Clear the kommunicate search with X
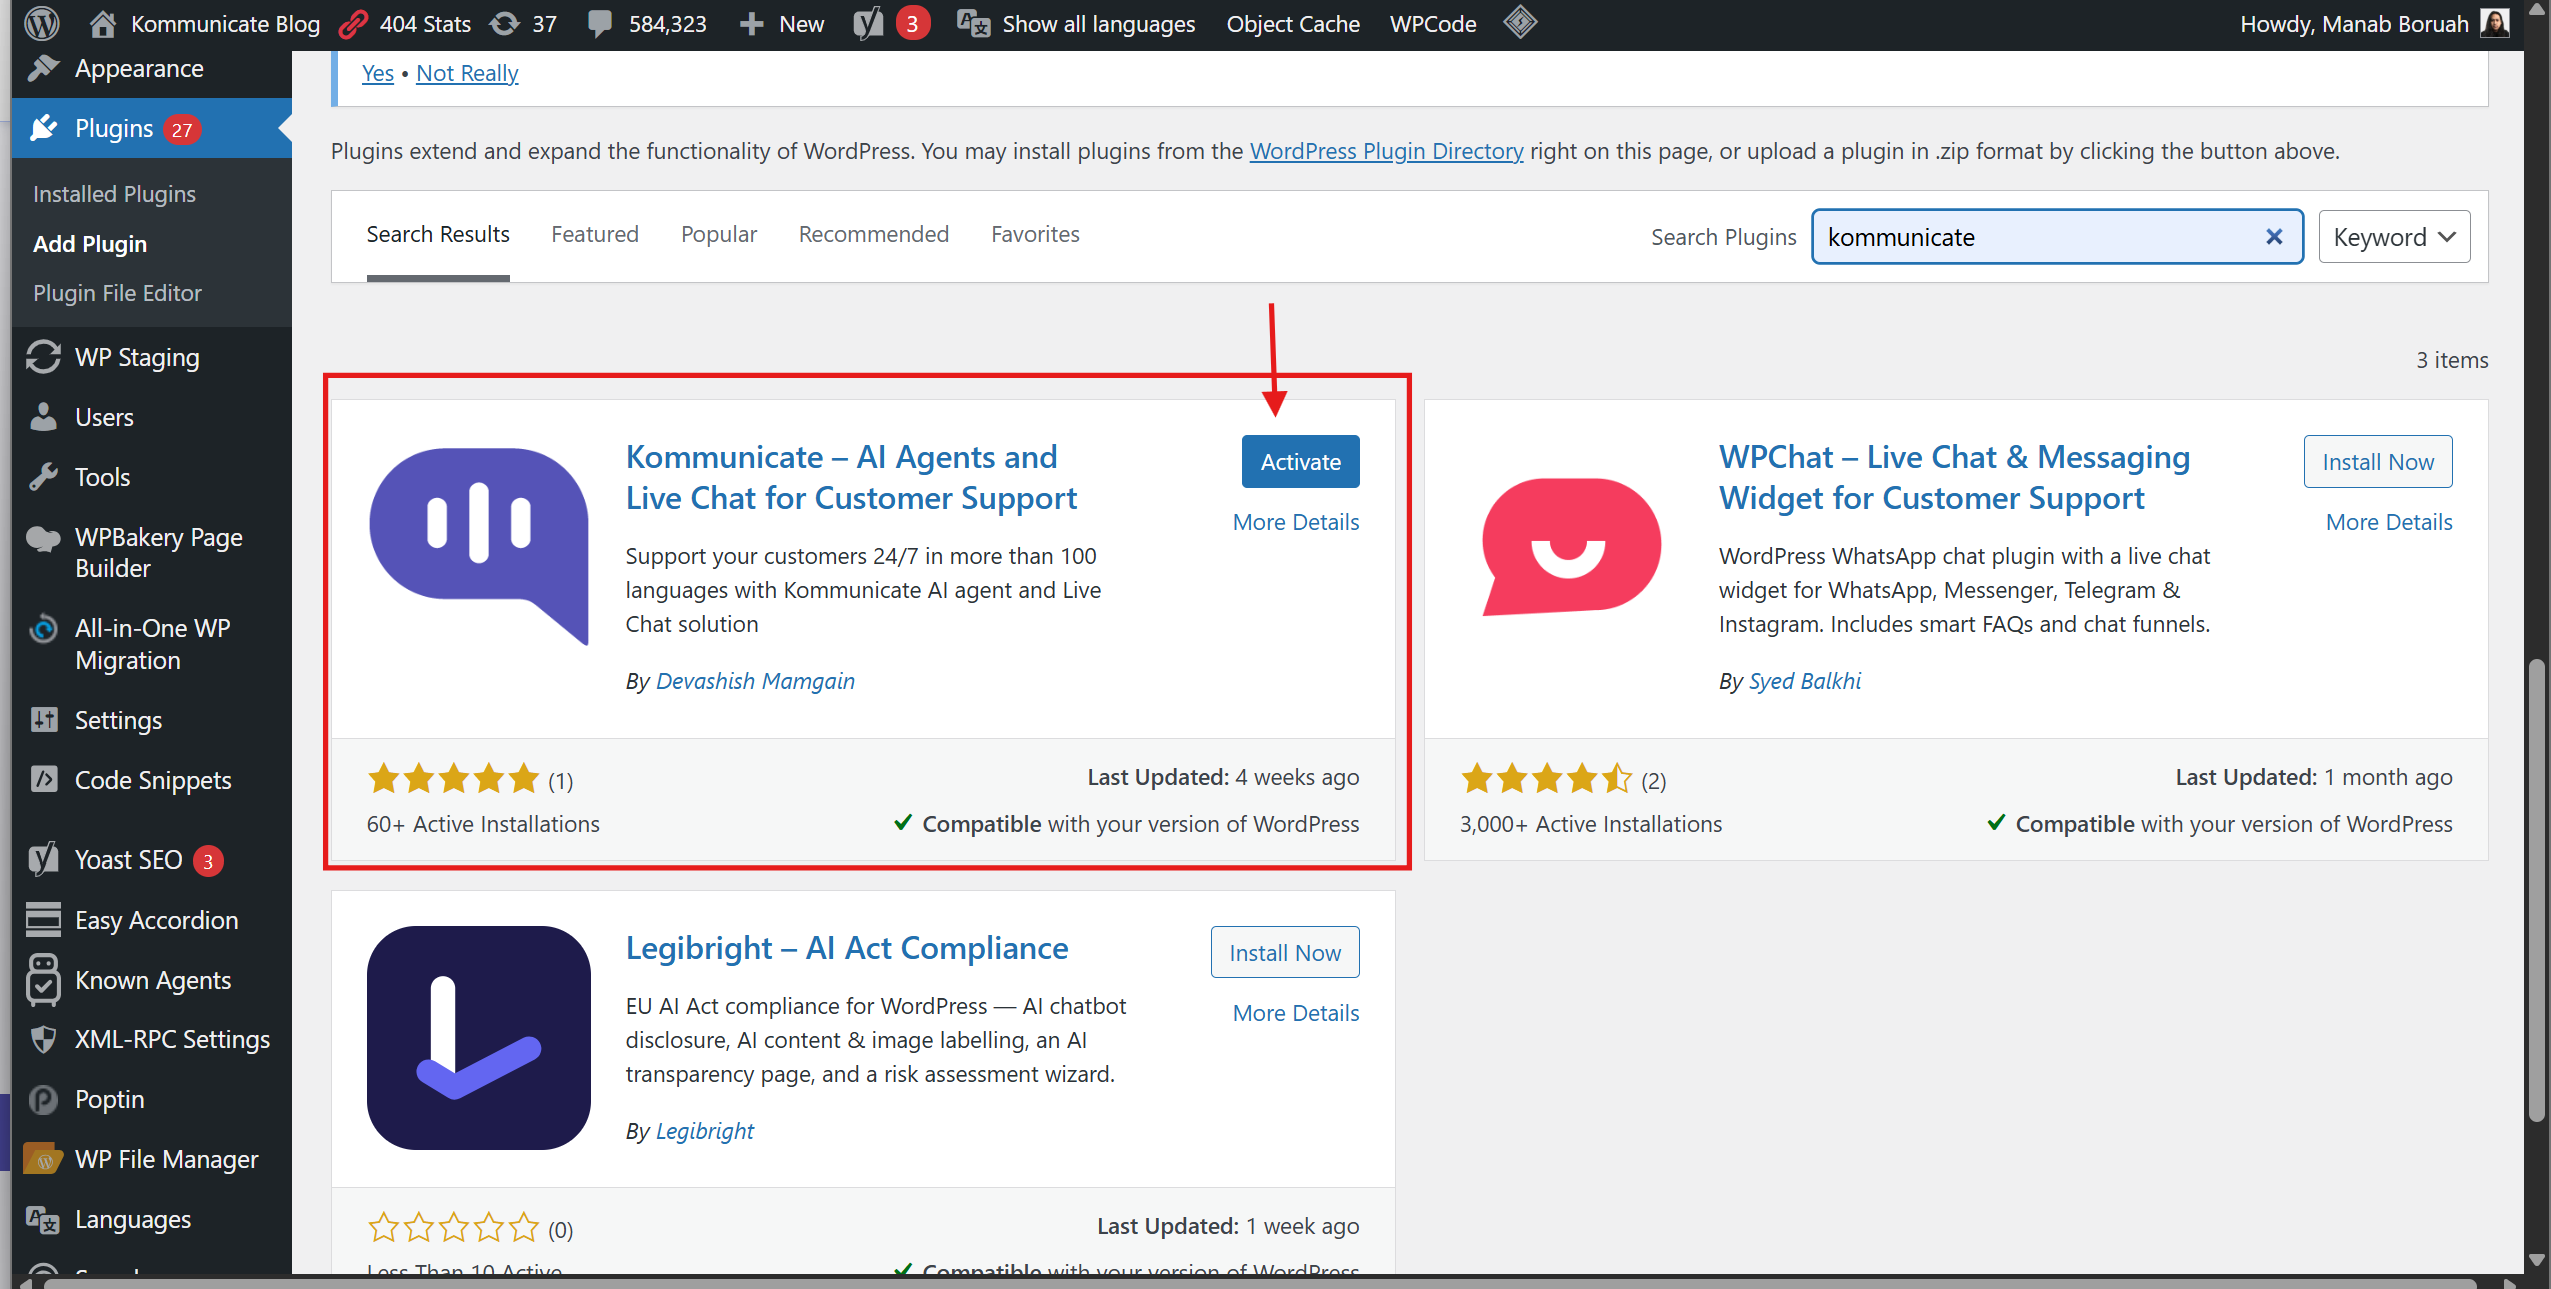The image size is (2551, 1289). [2274, 237]
